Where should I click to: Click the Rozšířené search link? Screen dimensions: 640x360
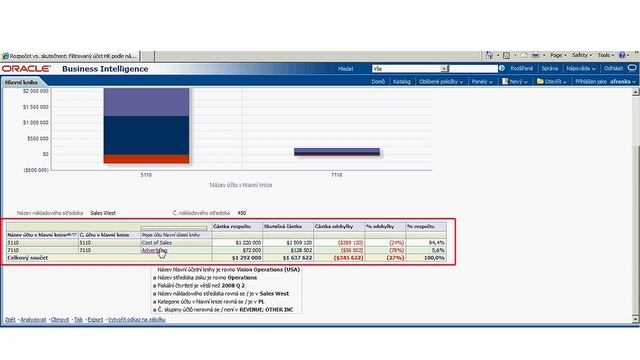[x=521, y=69]
